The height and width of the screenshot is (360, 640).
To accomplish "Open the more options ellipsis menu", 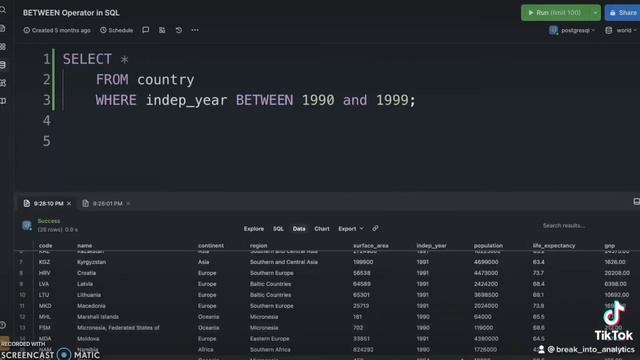I will pyautogui.click(x=195, y=30).
